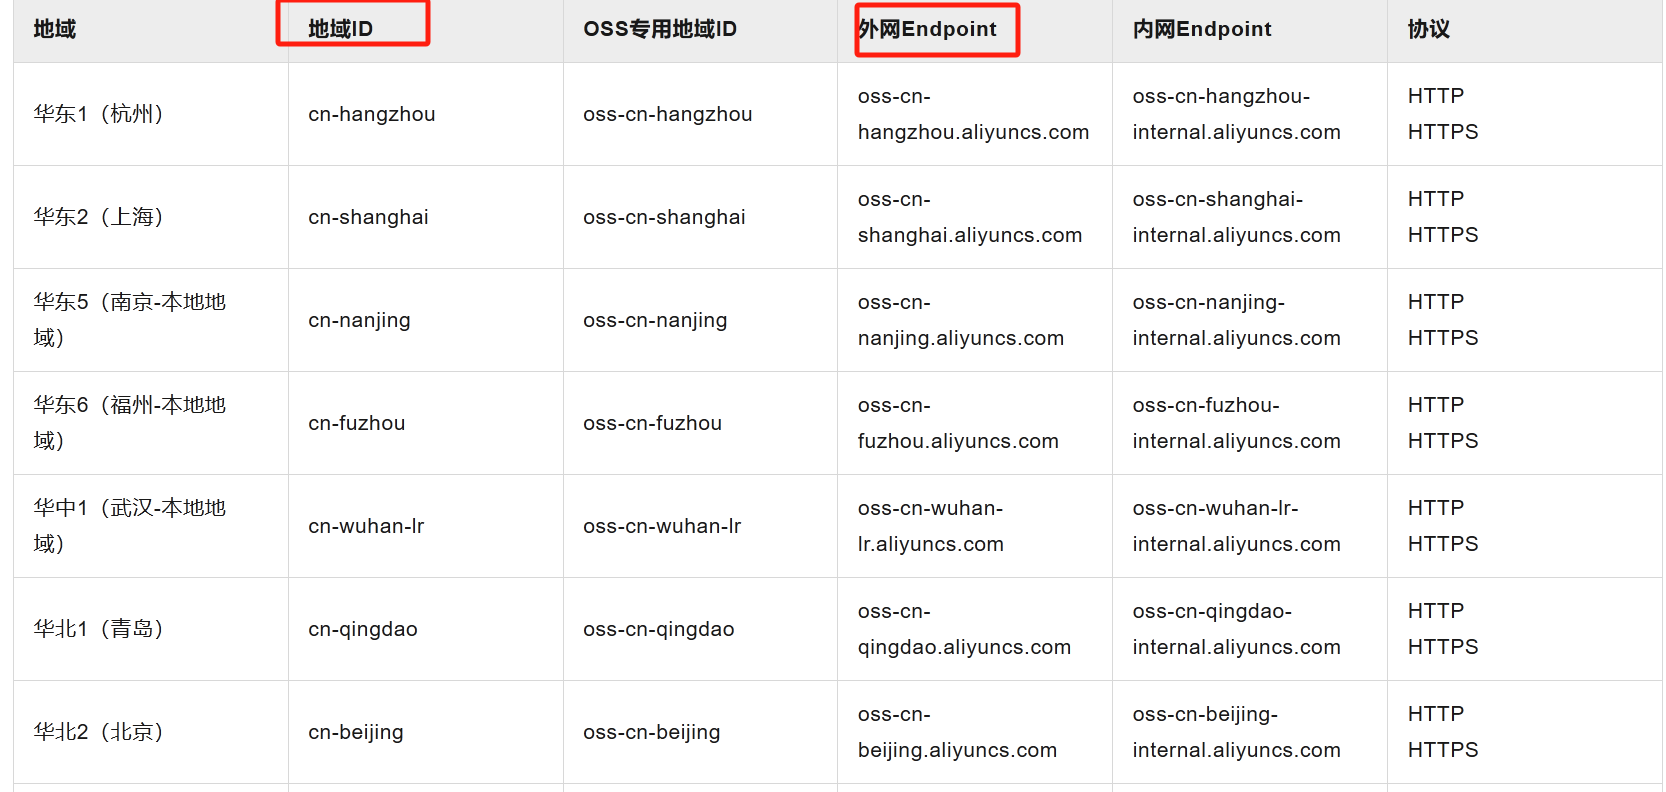
Task: Select the oss-cn-beijing OSS region ID
Action: point(652,732)
